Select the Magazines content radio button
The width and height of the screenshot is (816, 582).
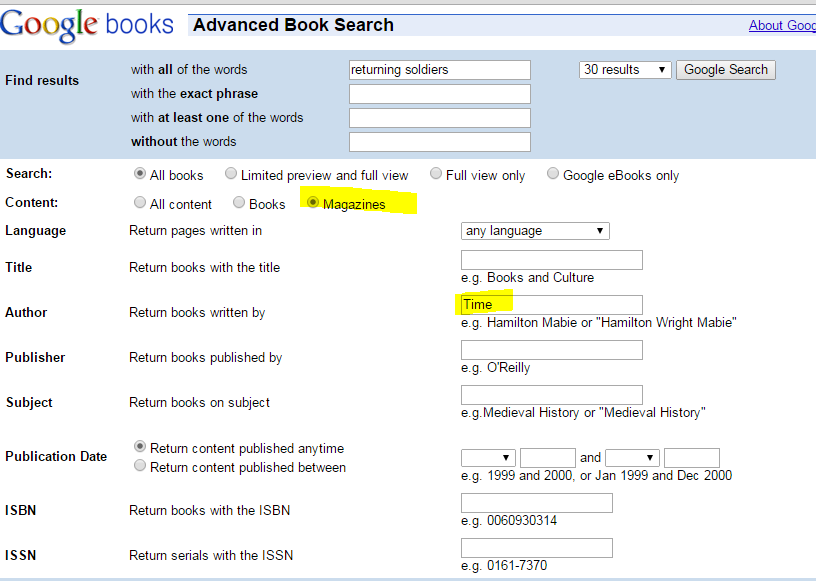[313, 202]
